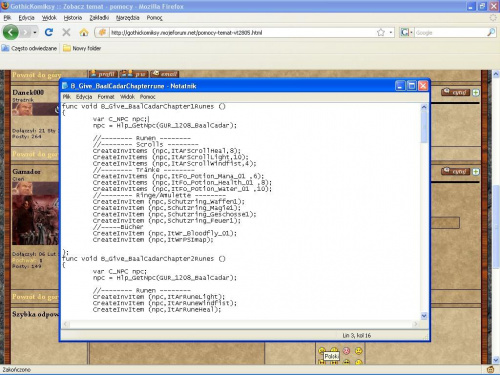The width and height of the screenshot is (500, 375).
Task: Click Powrót do góry under Danek000 post
Action: tap(35, 154)
